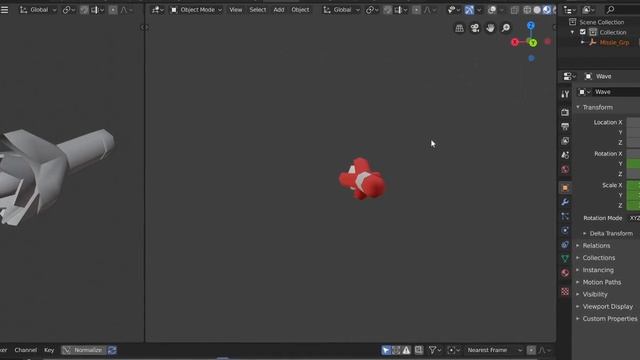Image resolution: width=640 pixels, height=360 pixels.
Task: Toggle X-ray mode in viewport header
Action: tap(514, 10)
